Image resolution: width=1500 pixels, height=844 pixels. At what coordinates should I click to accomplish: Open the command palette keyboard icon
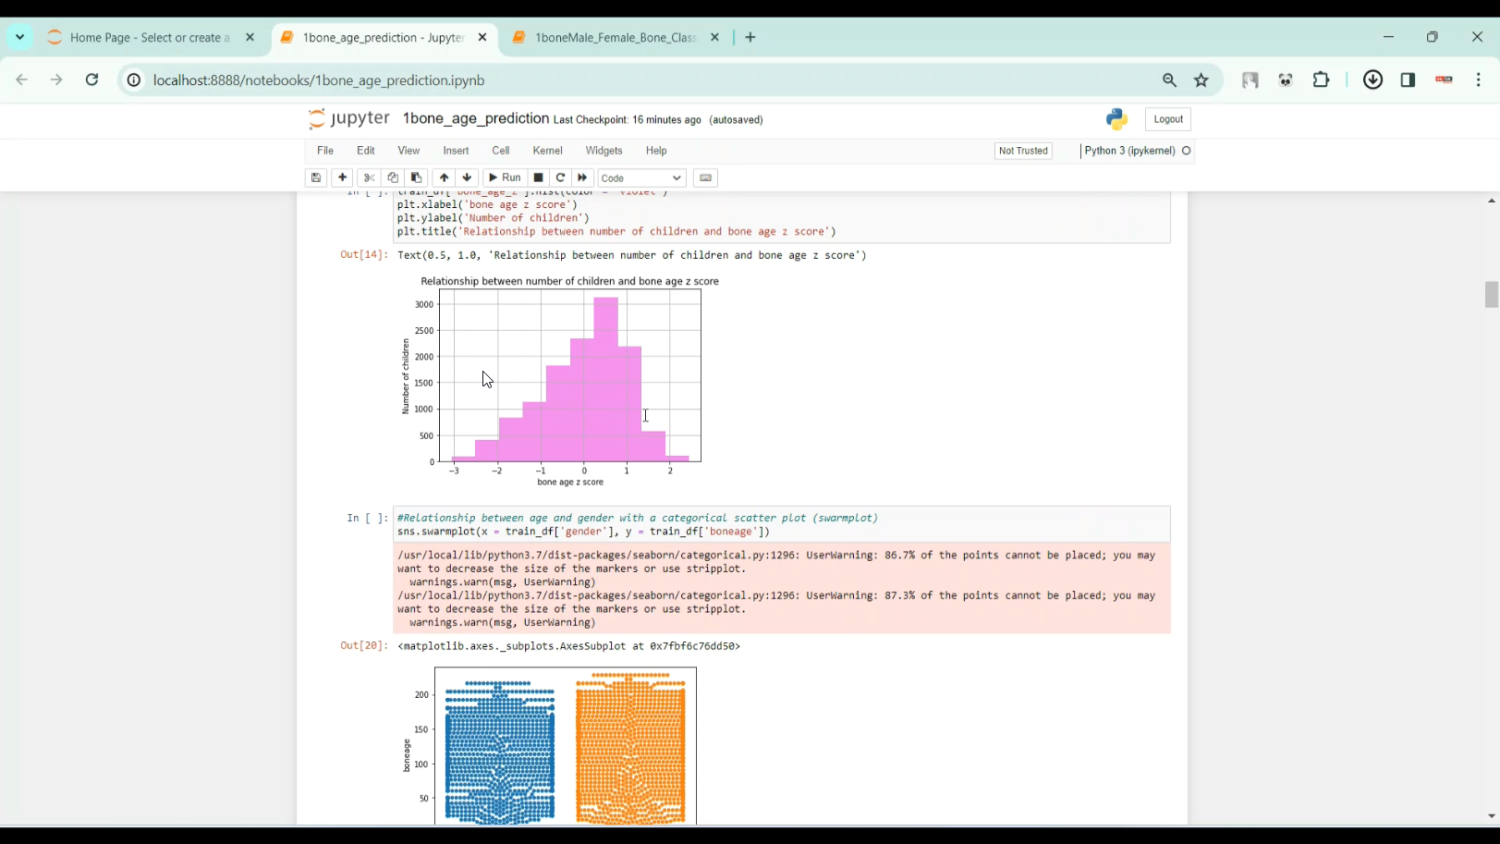tap(706, 178)
